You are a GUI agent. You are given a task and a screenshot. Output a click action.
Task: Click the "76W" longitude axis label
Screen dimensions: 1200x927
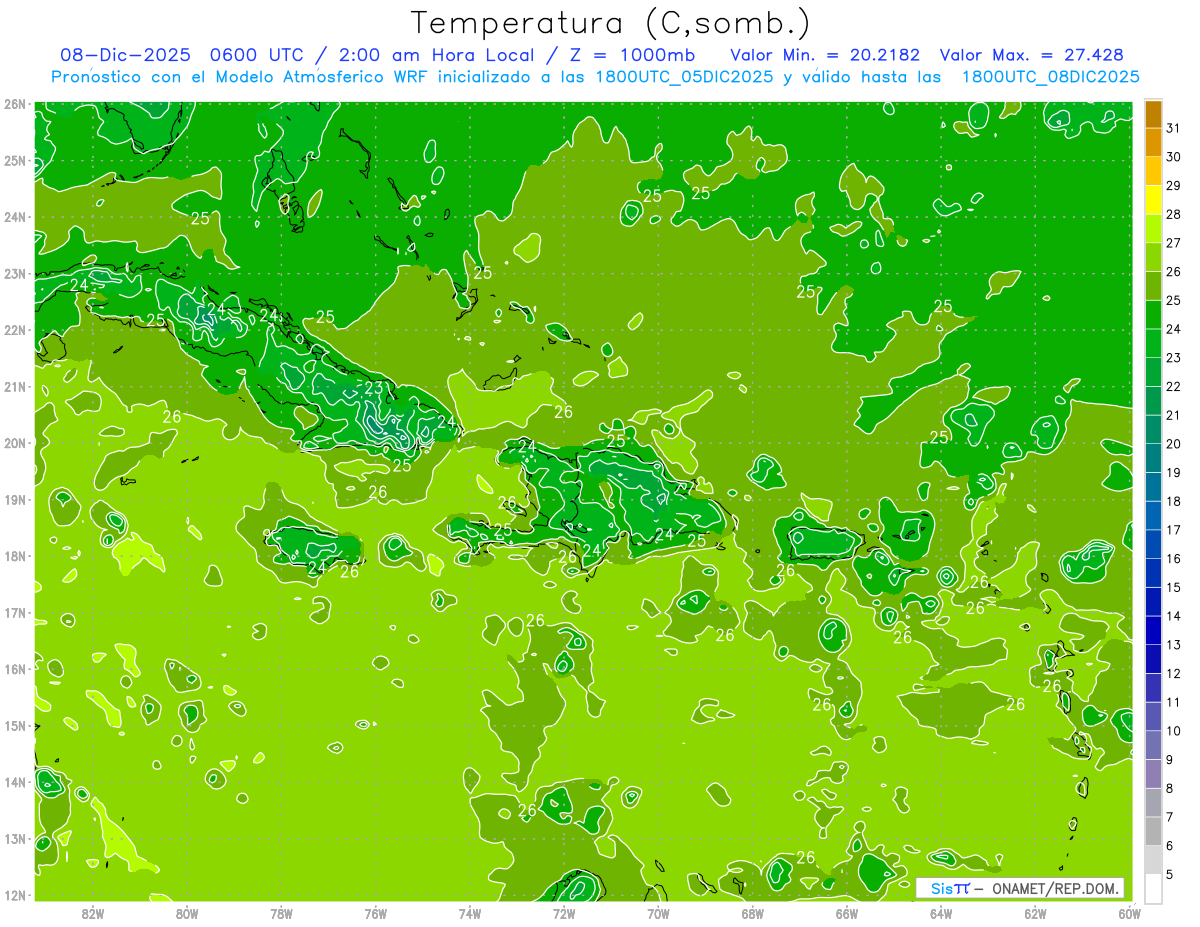(375, 912)
